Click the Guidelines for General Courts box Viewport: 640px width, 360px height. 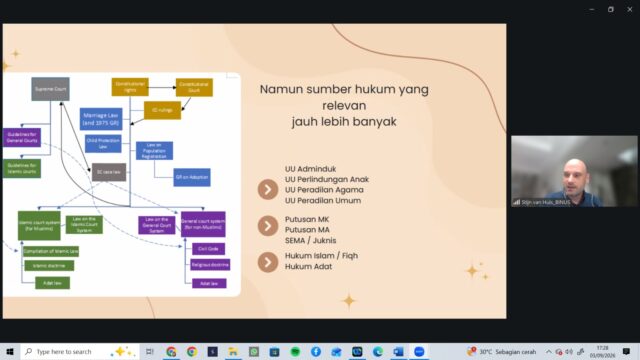(x=22, y=137)
